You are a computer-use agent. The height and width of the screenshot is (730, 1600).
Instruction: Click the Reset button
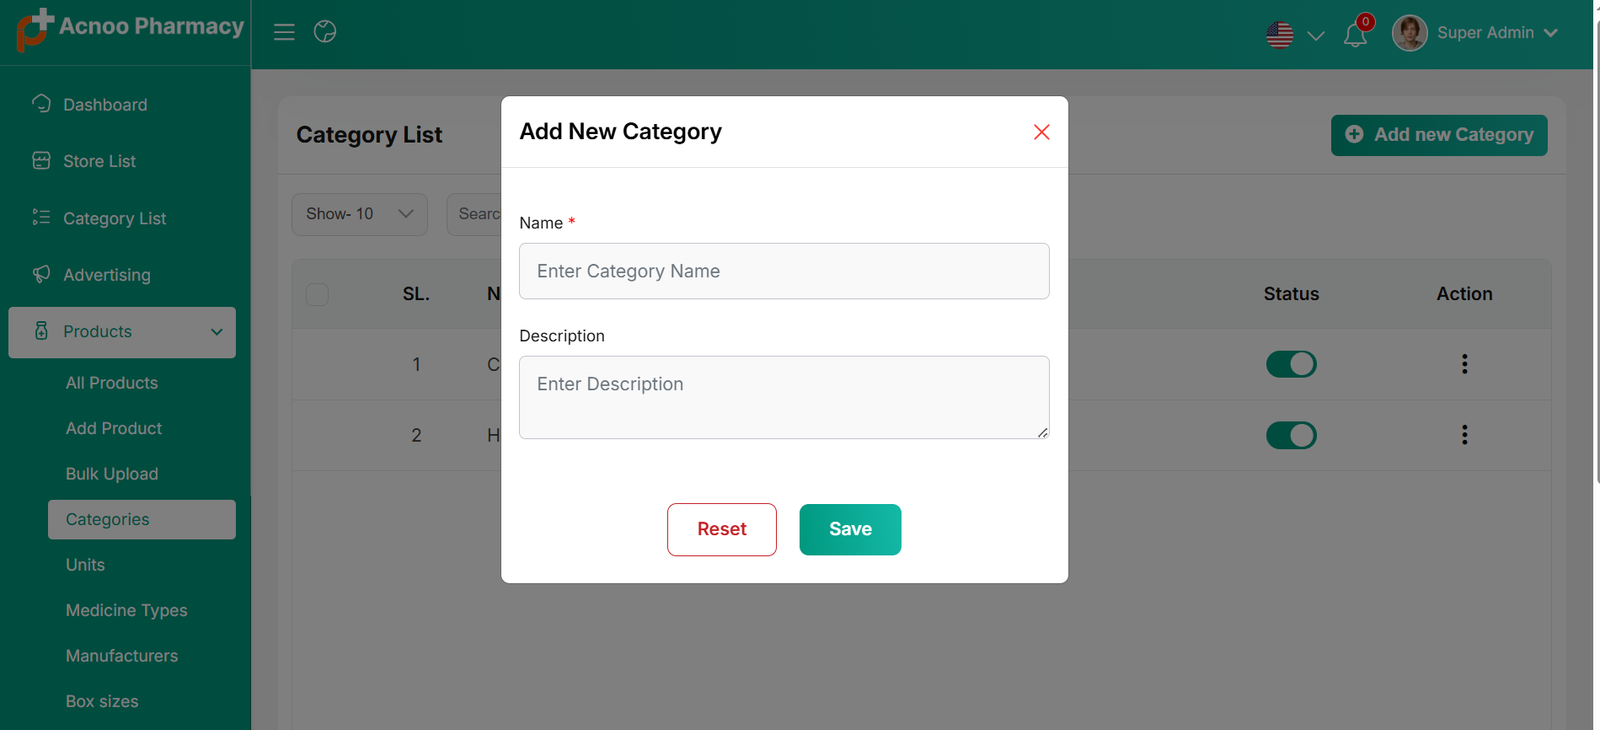coord(721,529)
